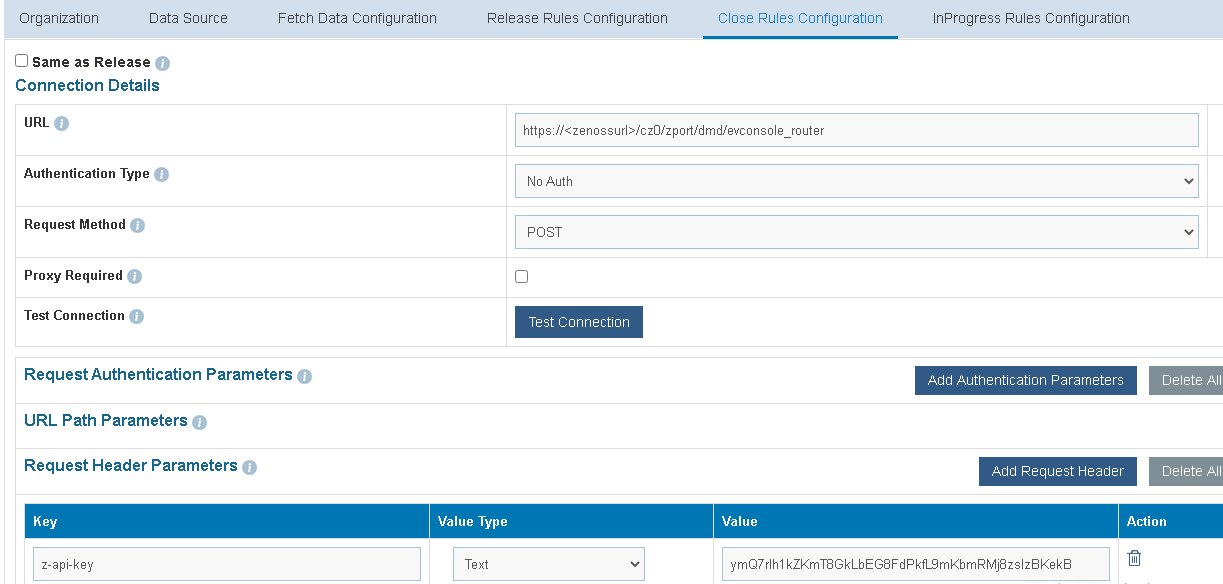
Task: Open the Release Rules Configuration tab
Action: (x=577, y=18)
